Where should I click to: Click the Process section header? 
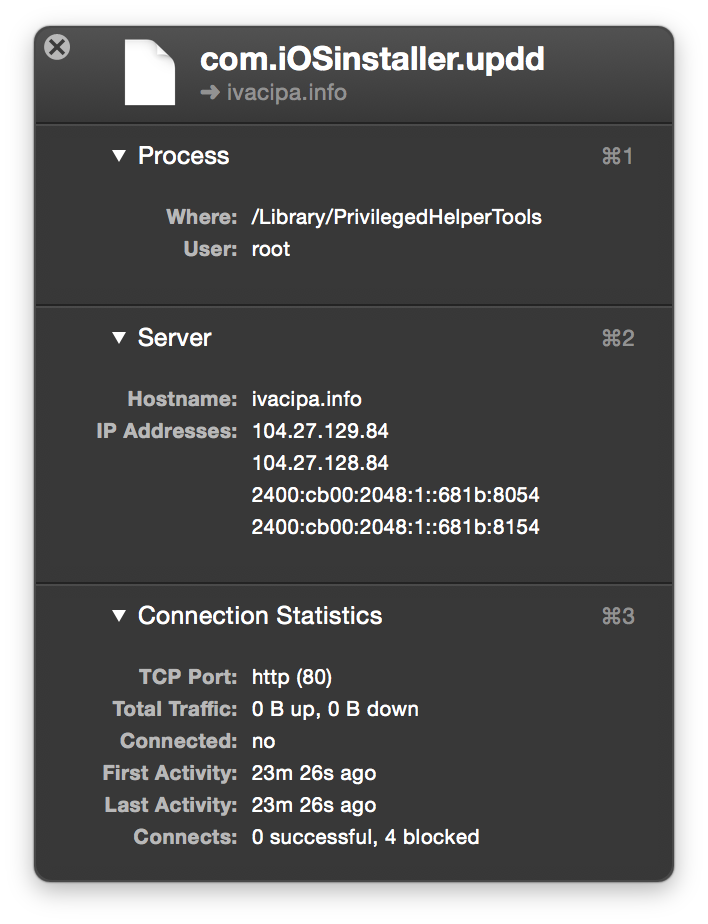[x=183, y=156]
